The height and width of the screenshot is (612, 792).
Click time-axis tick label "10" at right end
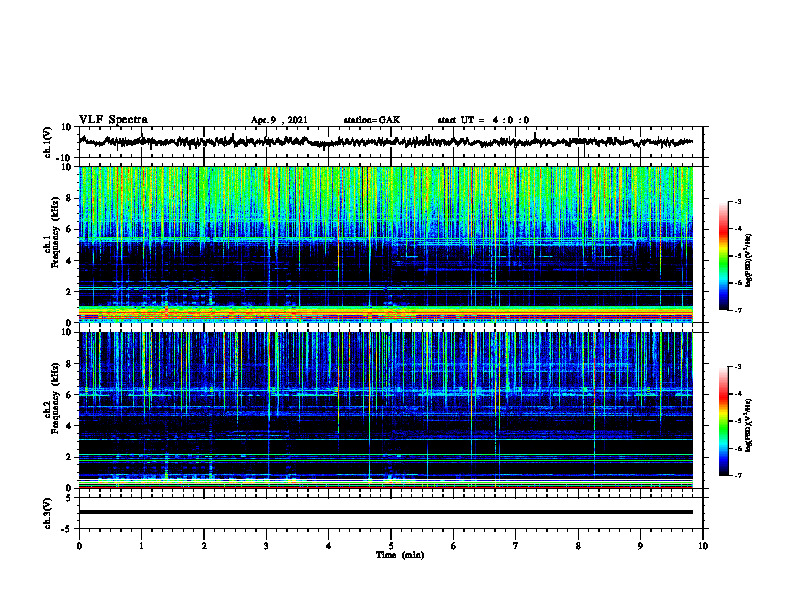tap(703, 546)
